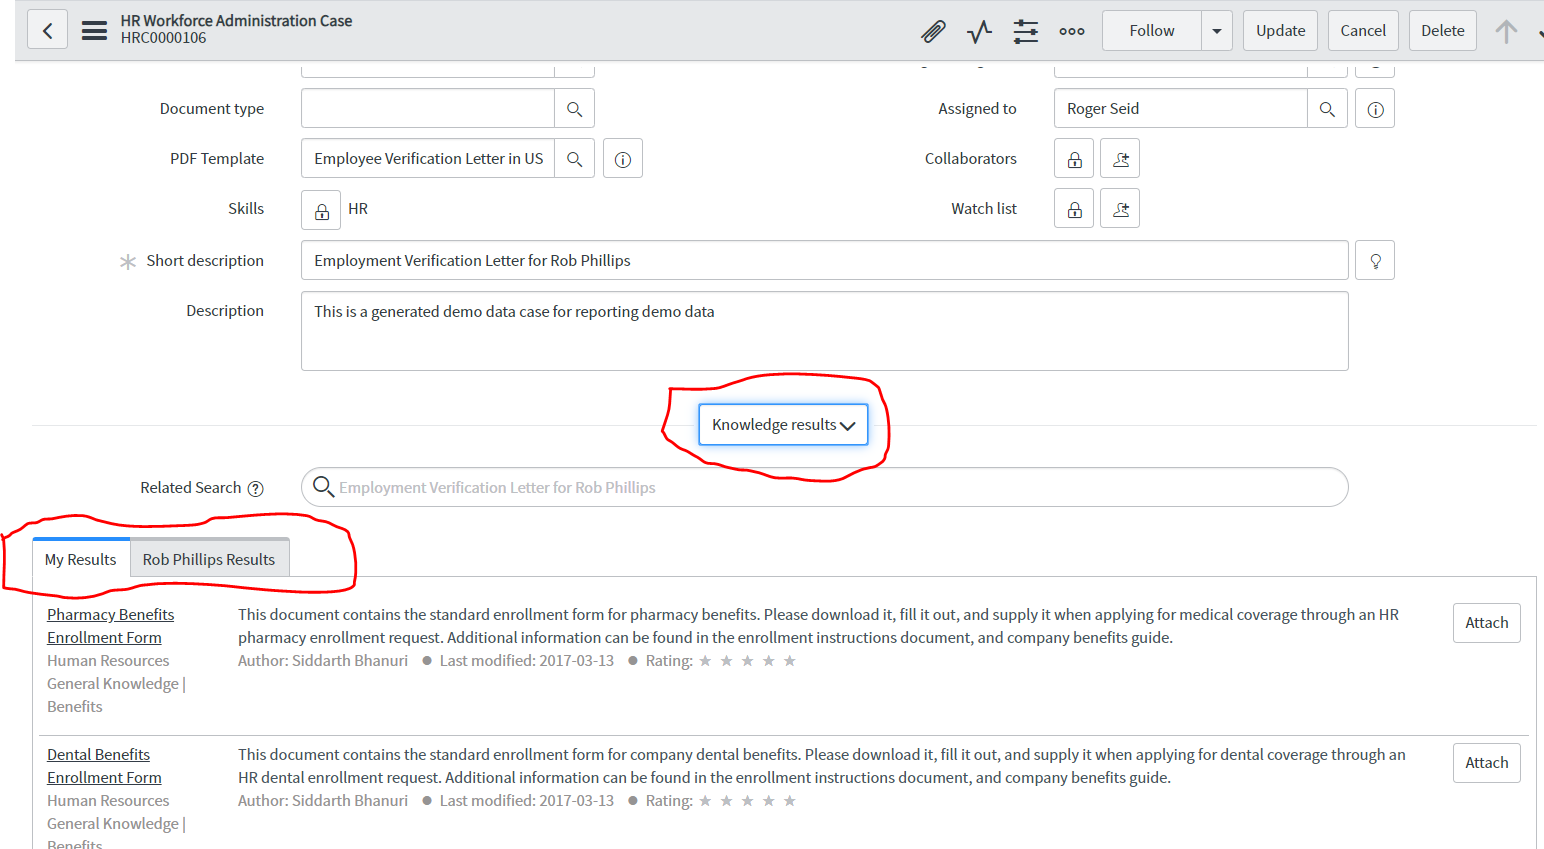This screenshot has width=1544, height=849.
Task: Focus the Document type input field
Action: click(x=428, y=108)
